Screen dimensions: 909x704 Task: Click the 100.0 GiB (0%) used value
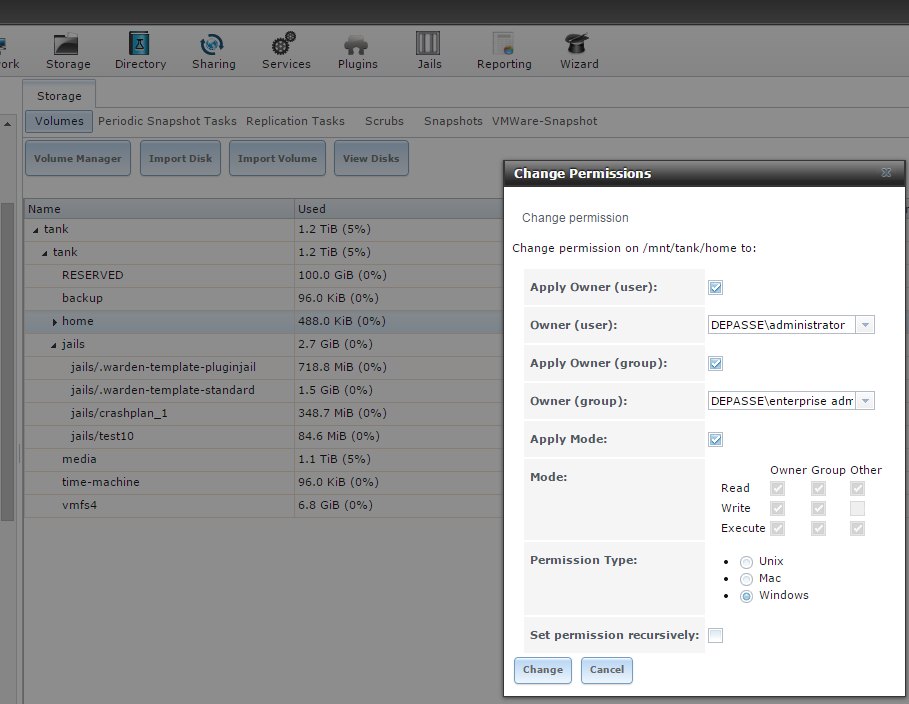(x=342, y=275)
